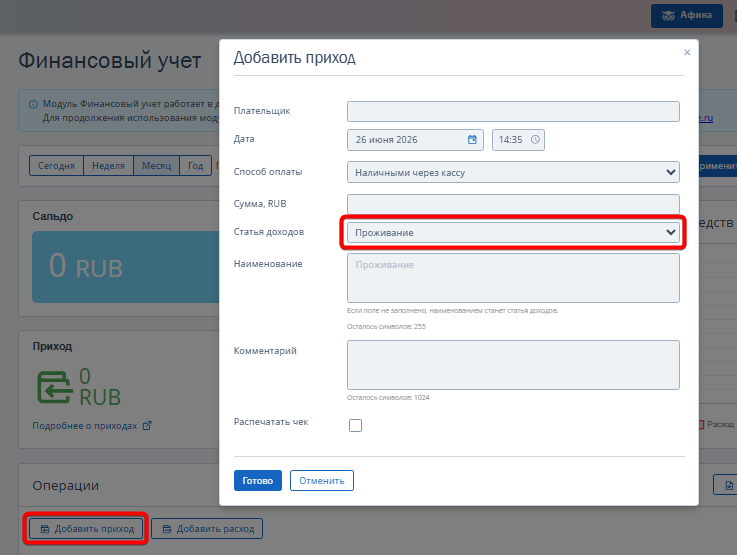Click the info icon in the module notice

click(x=33, y=104)
